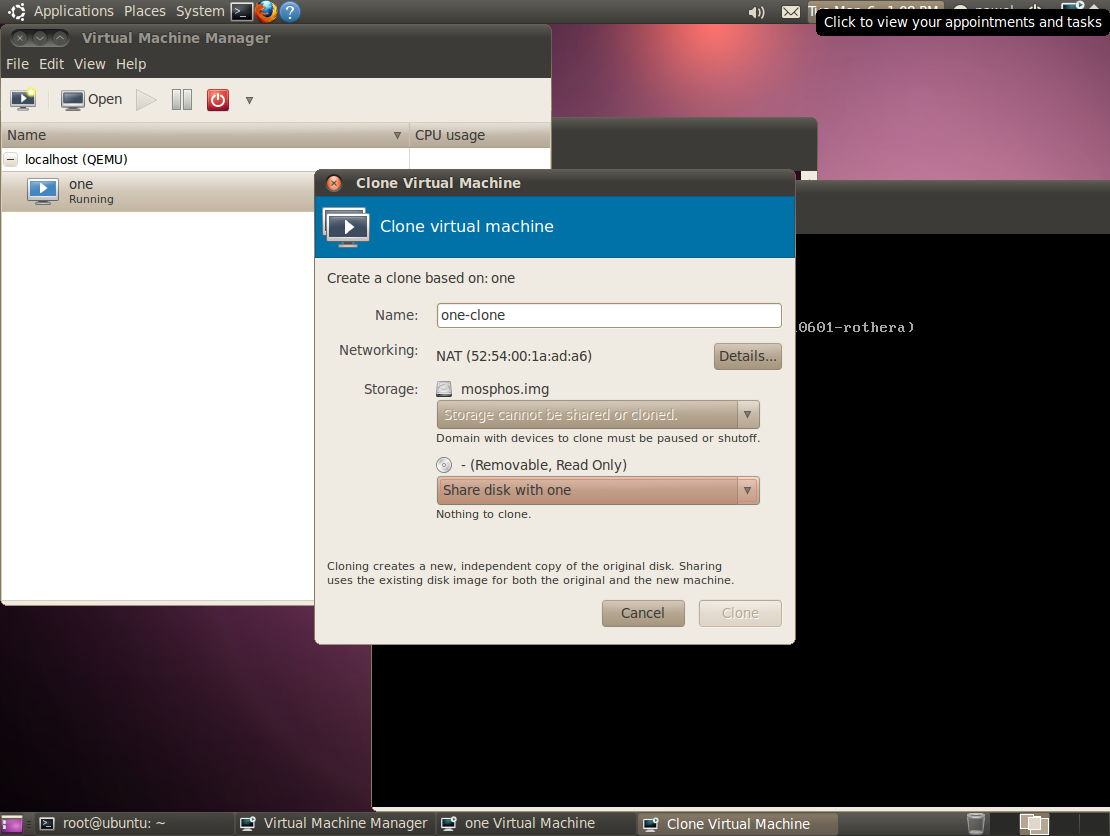Screen dimensions: 1110x836
Task: Click the blue help icon in panel
Action: [290, 12]
